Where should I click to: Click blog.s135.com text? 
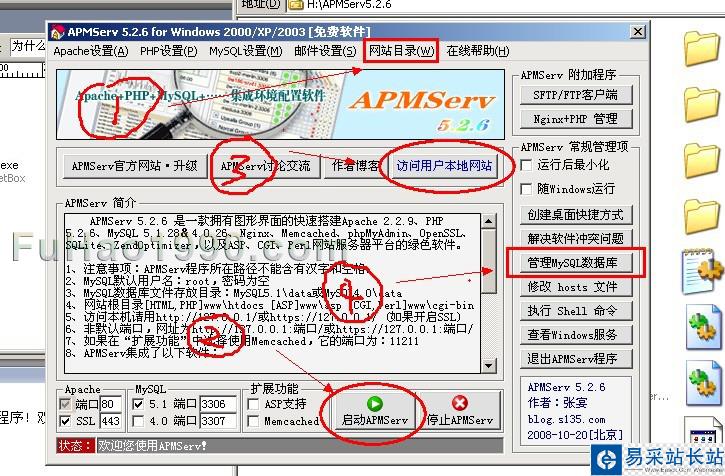point(566,419)
